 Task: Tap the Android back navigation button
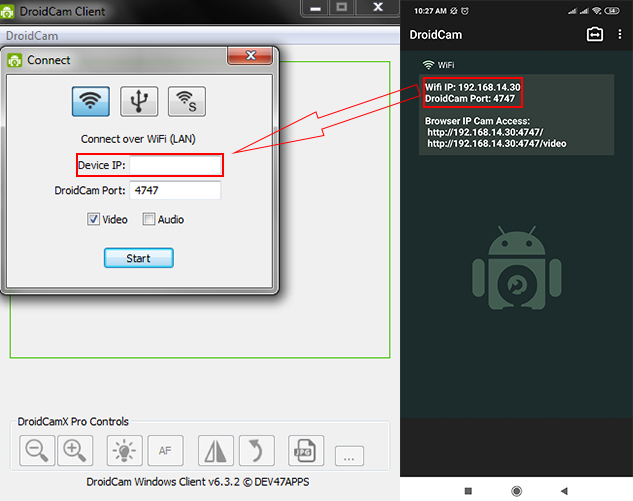click(564, 491)
